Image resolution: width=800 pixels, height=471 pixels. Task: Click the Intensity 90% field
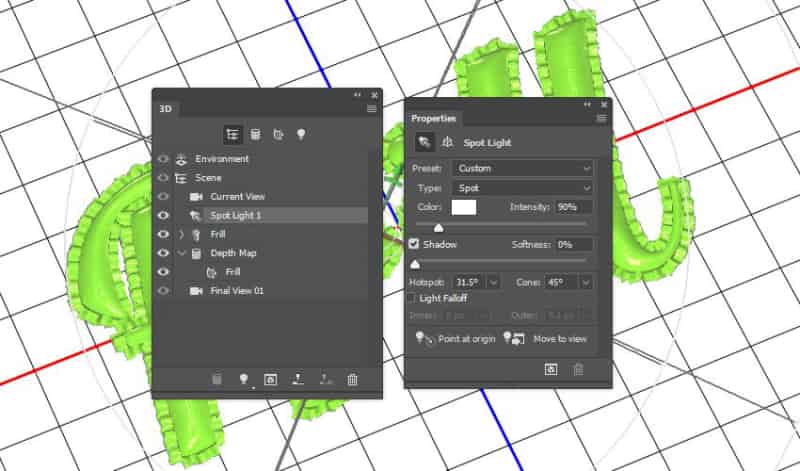[x=573, y=207]
